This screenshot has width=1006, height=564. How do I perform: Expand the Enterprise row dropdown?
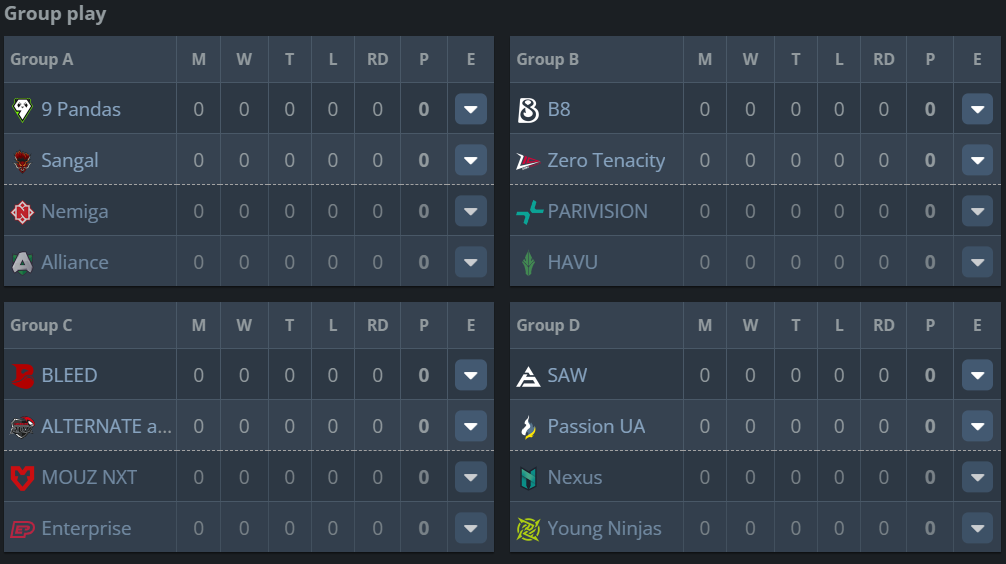(x=470, y=528)
